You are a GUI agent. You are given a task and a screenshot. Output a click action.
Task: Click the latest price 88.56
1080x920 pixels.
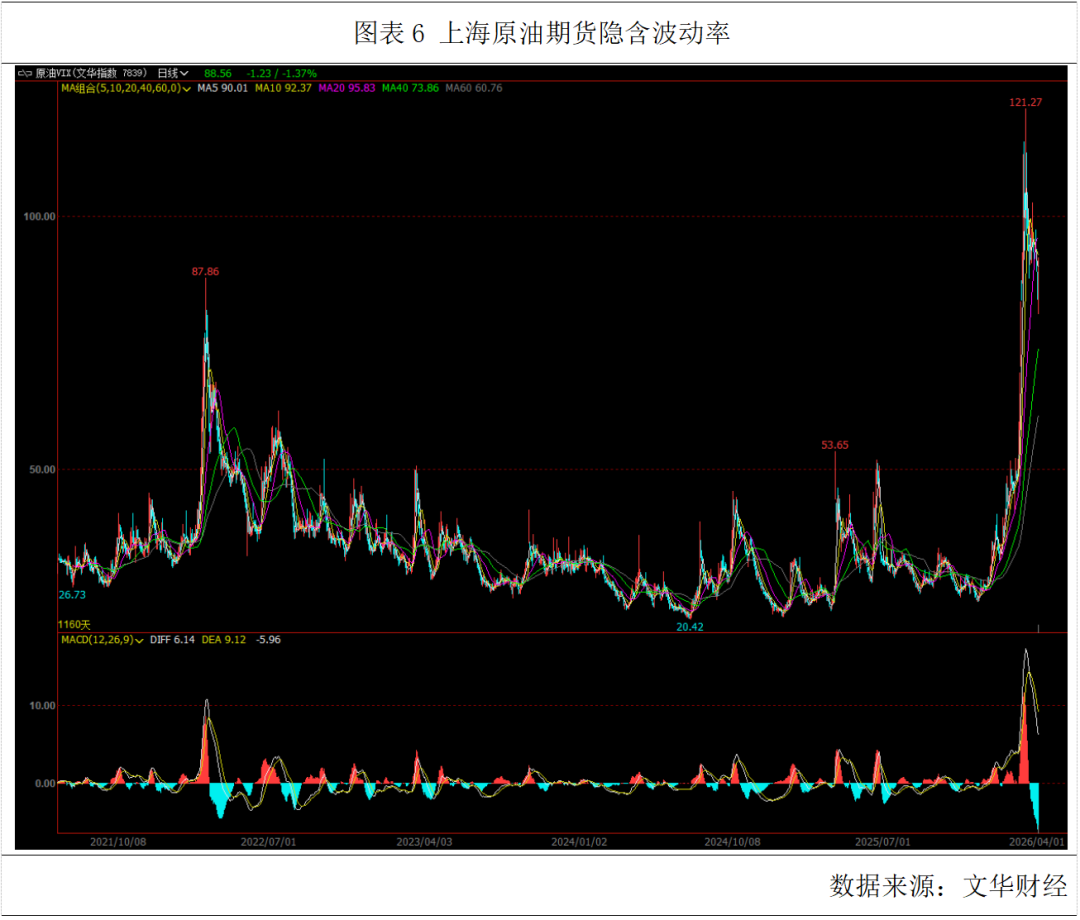218,73
